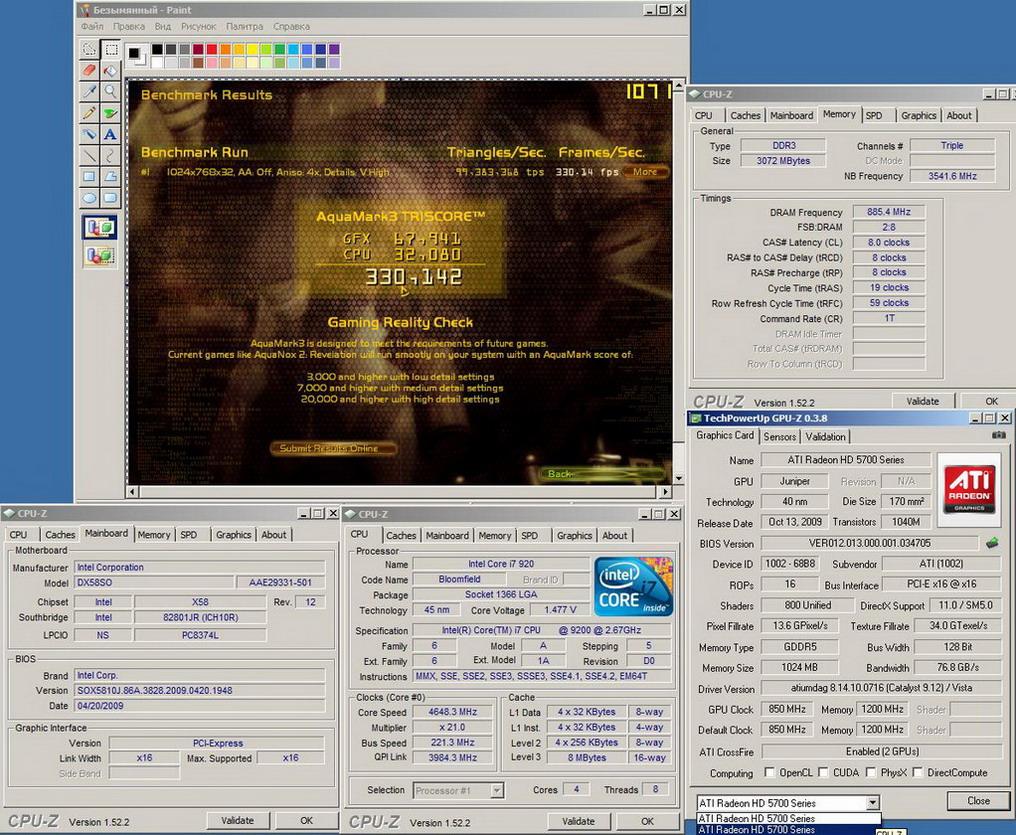Open the Справка menu in Paint
The image size is (1016, 835).
click(291, 27)
